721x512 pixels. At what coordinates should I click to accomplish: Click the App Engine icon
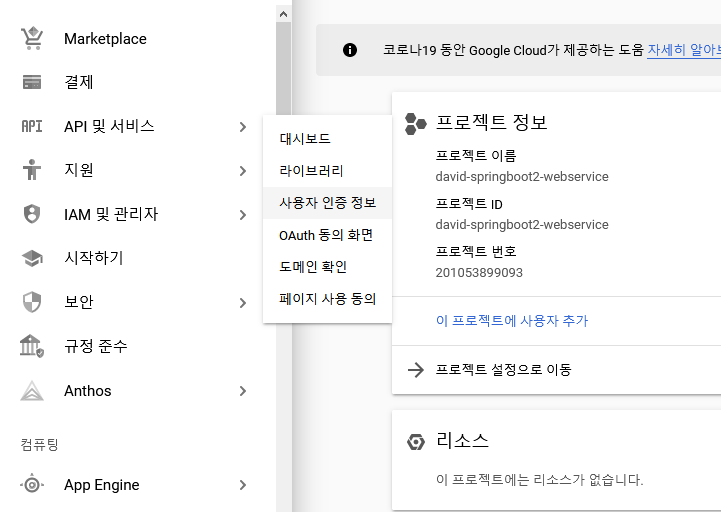[x=32, y=484]
